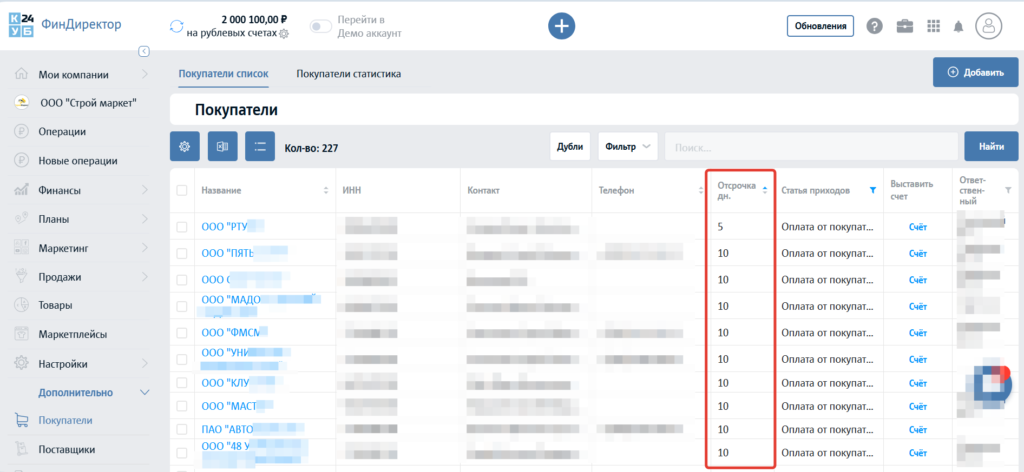Toggle the Demo account switch
1024x472 pixels.
click(320, 27)
